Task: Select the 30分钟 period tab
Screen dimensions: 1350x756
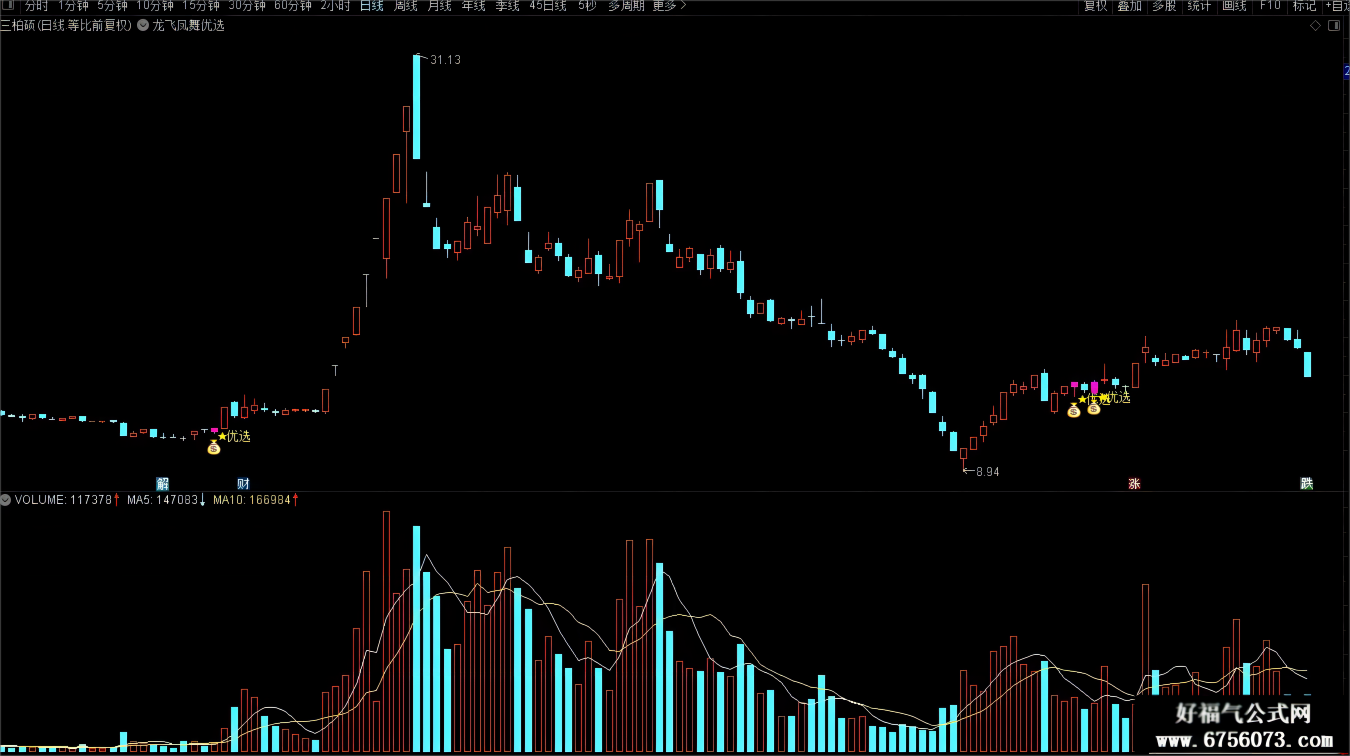Action: click(247, 6)
